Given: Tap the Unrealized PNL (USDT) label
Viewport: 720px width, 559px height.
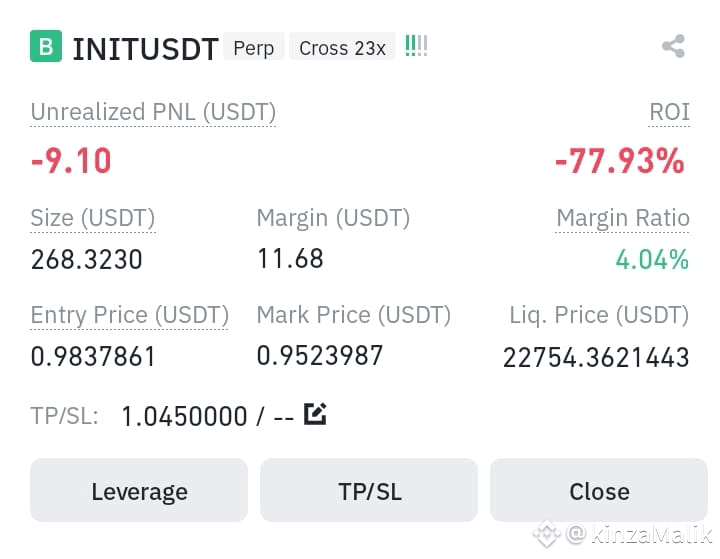Looking at the screenshot, I should pyautogui.click(x=153, y=112).
